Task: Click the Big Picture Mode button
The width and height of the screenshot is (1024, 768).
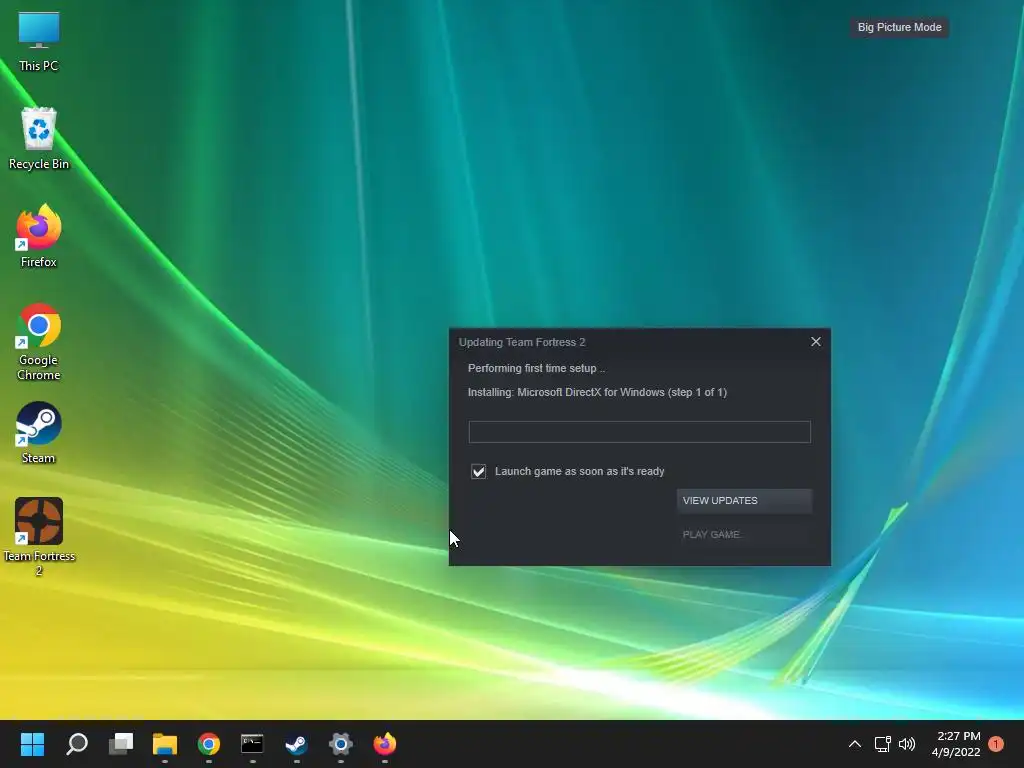Action: pos(899,27)
